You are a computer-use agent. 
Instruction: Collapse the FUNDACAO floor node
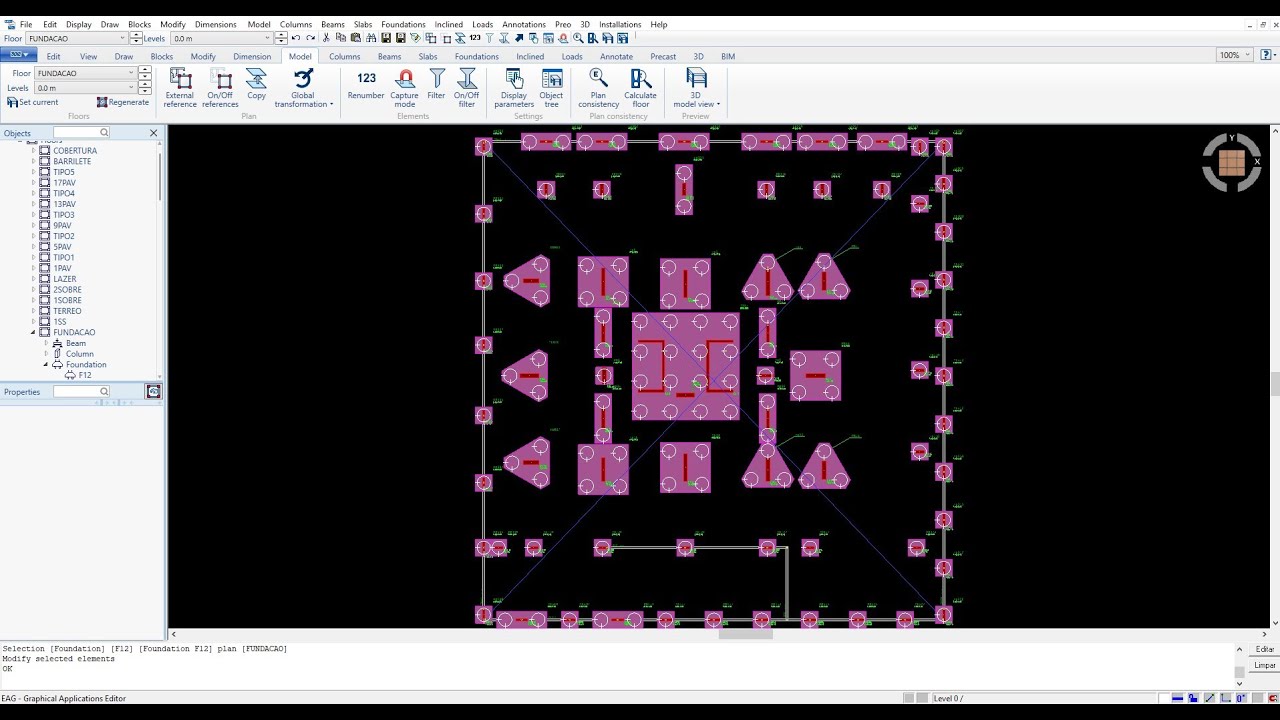click(34, 332)
